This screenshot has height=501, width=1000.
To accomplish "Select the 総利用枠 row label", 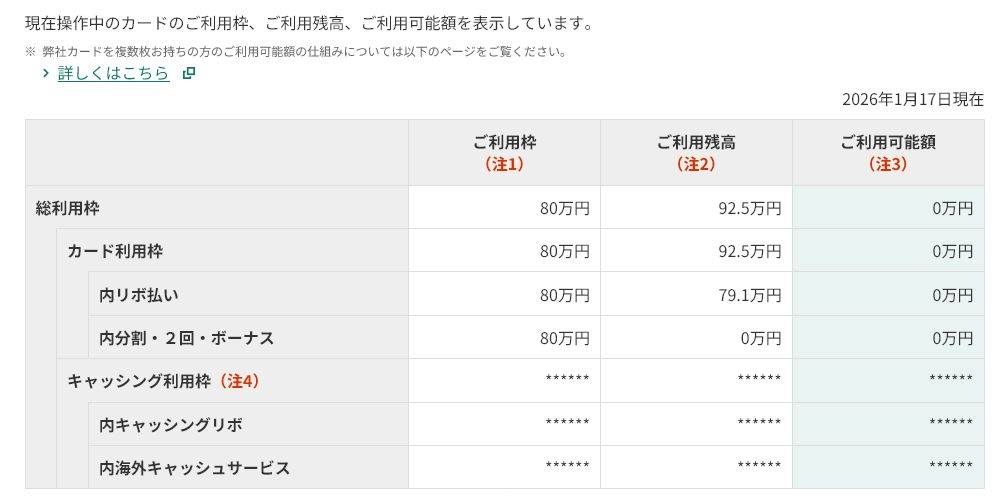I will (68, 208).
